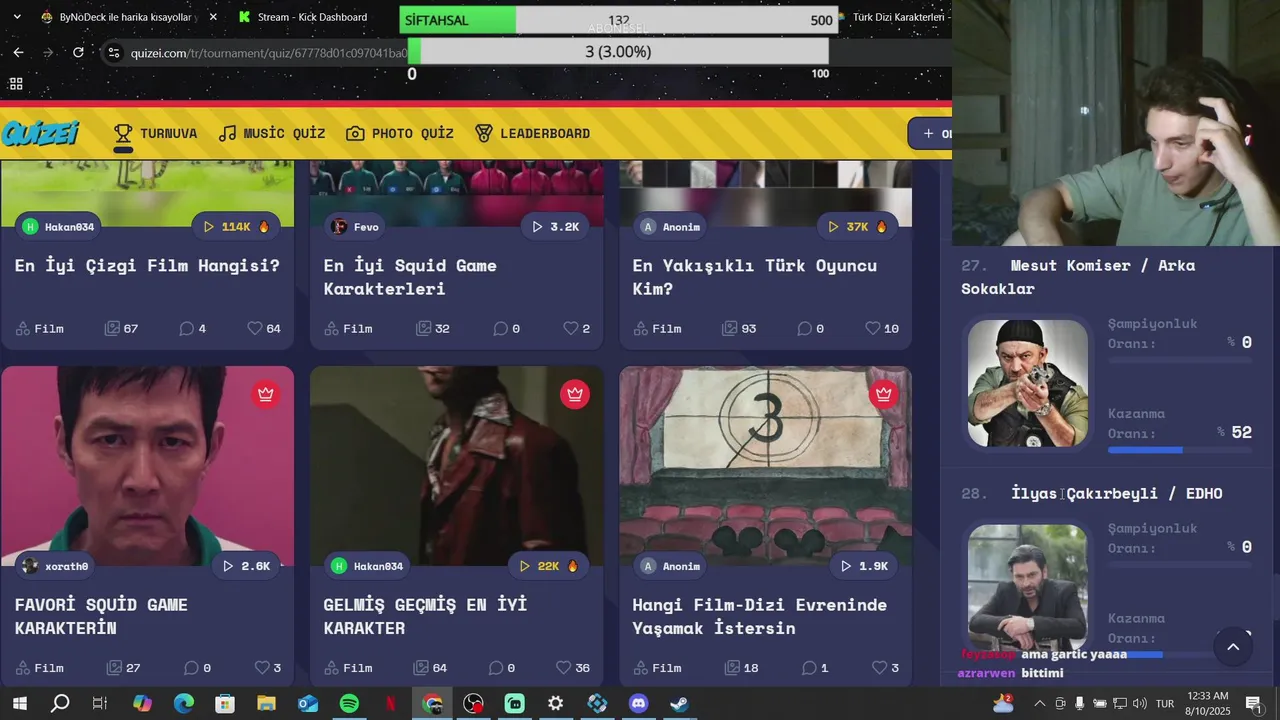Open comments on the Çizgi Film quiz
The image size is (1280, 720).
click(x=192, y=328)
